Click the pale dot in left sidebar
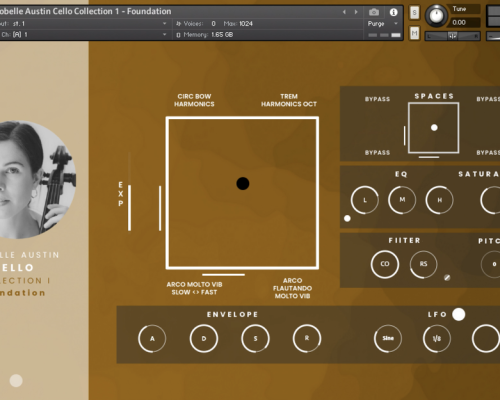 click(16, 380)
